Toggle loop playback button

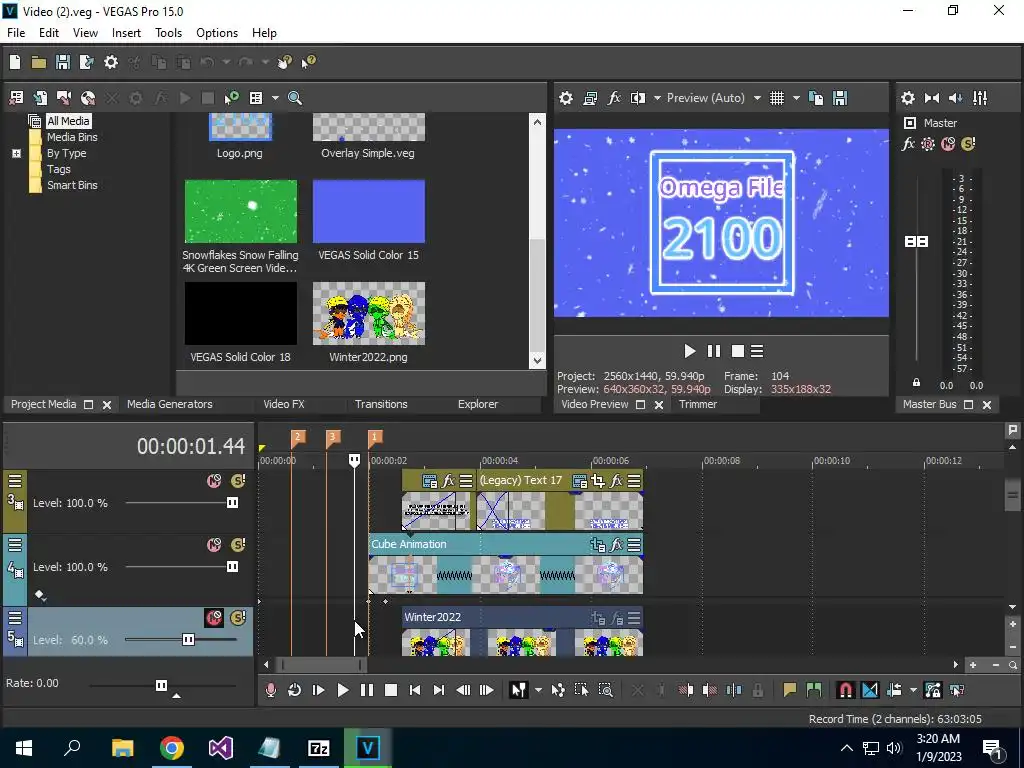click(x=294, y=690)
